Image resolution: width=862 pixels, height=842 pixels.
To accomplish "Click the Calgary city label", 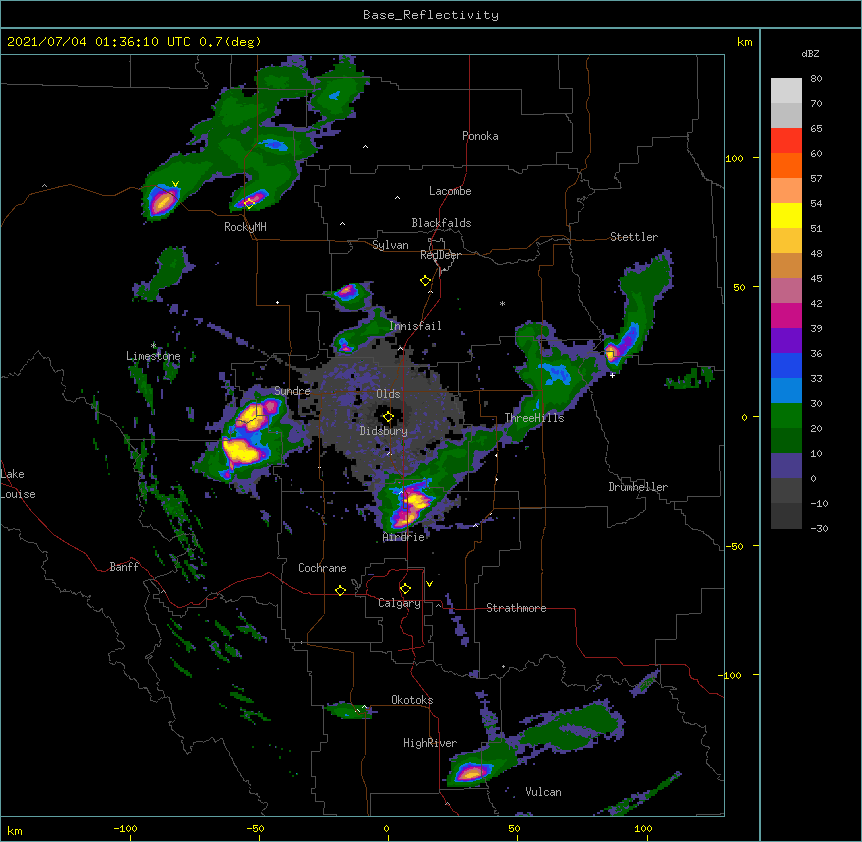I will pos(399,603).
